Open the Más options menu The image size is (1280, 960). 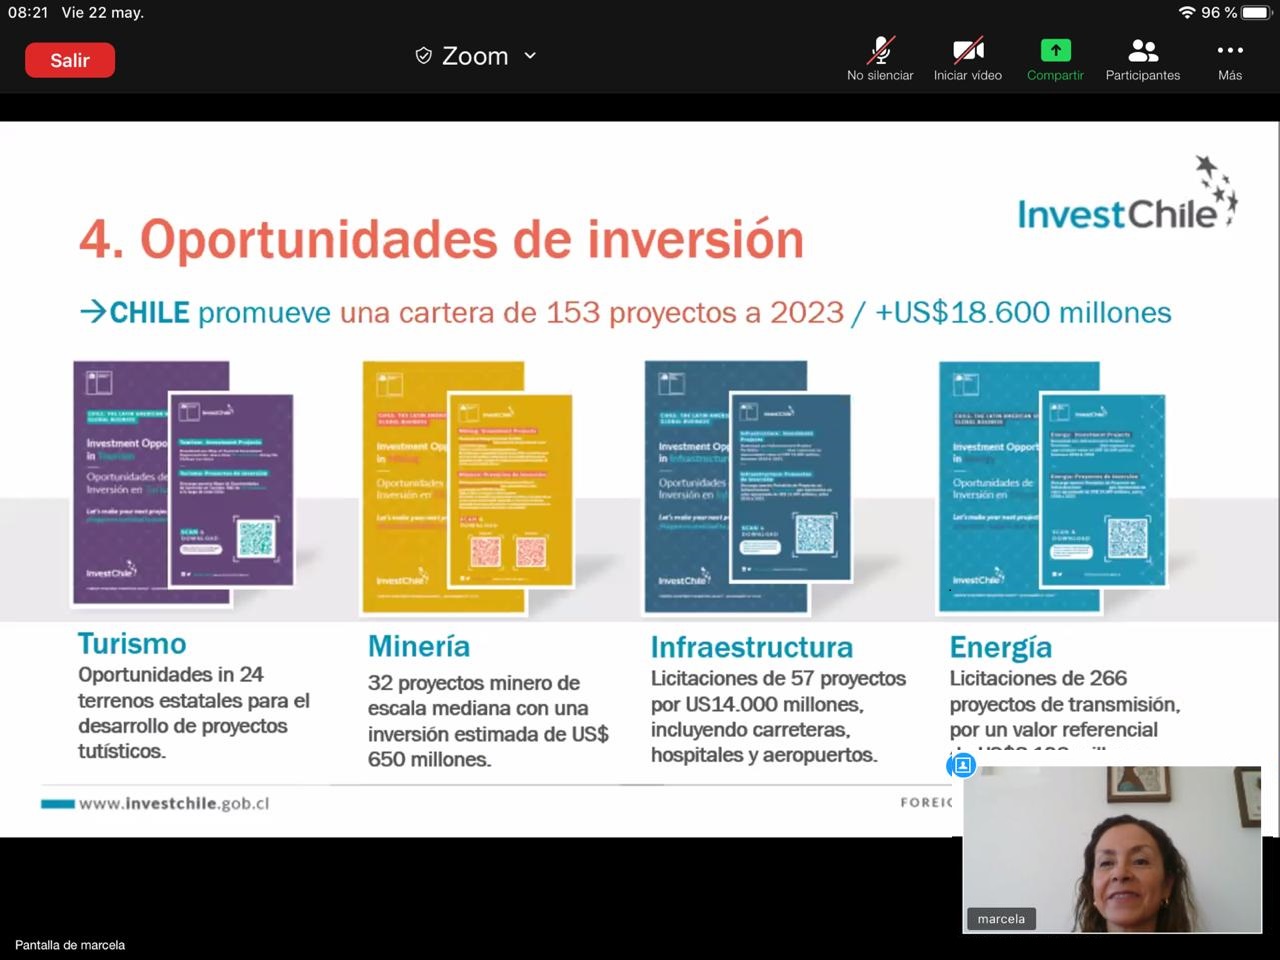pos(1230,60)
